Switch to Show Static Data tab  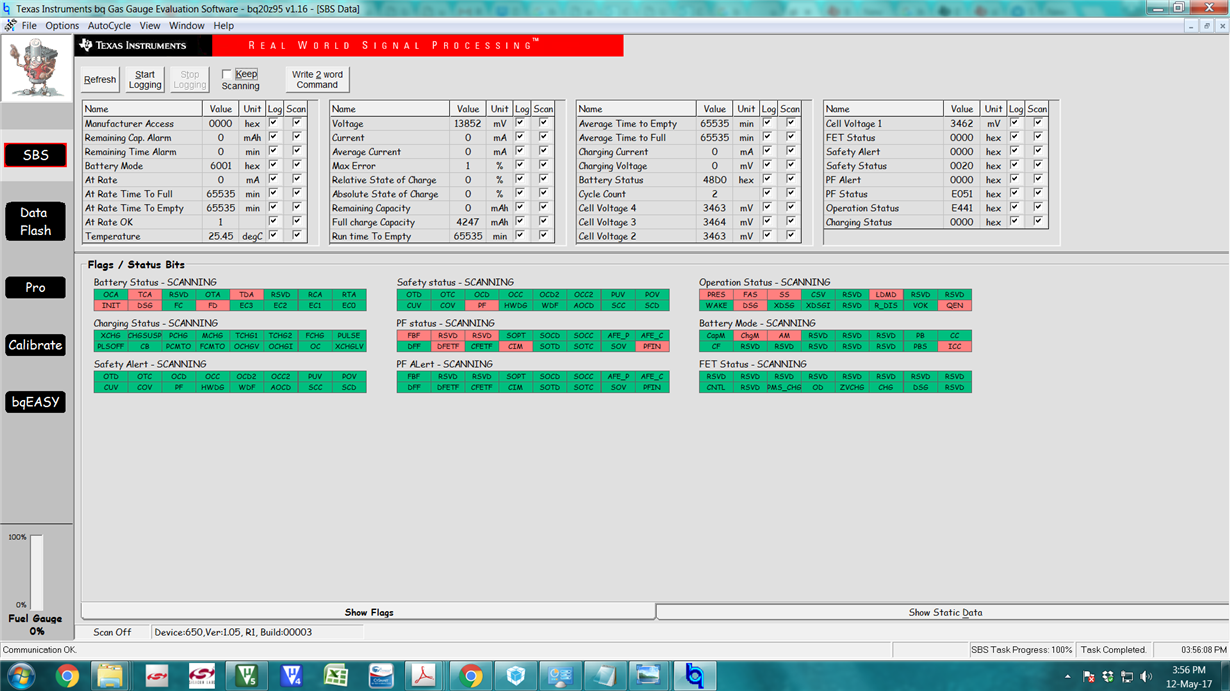point(945,612)
